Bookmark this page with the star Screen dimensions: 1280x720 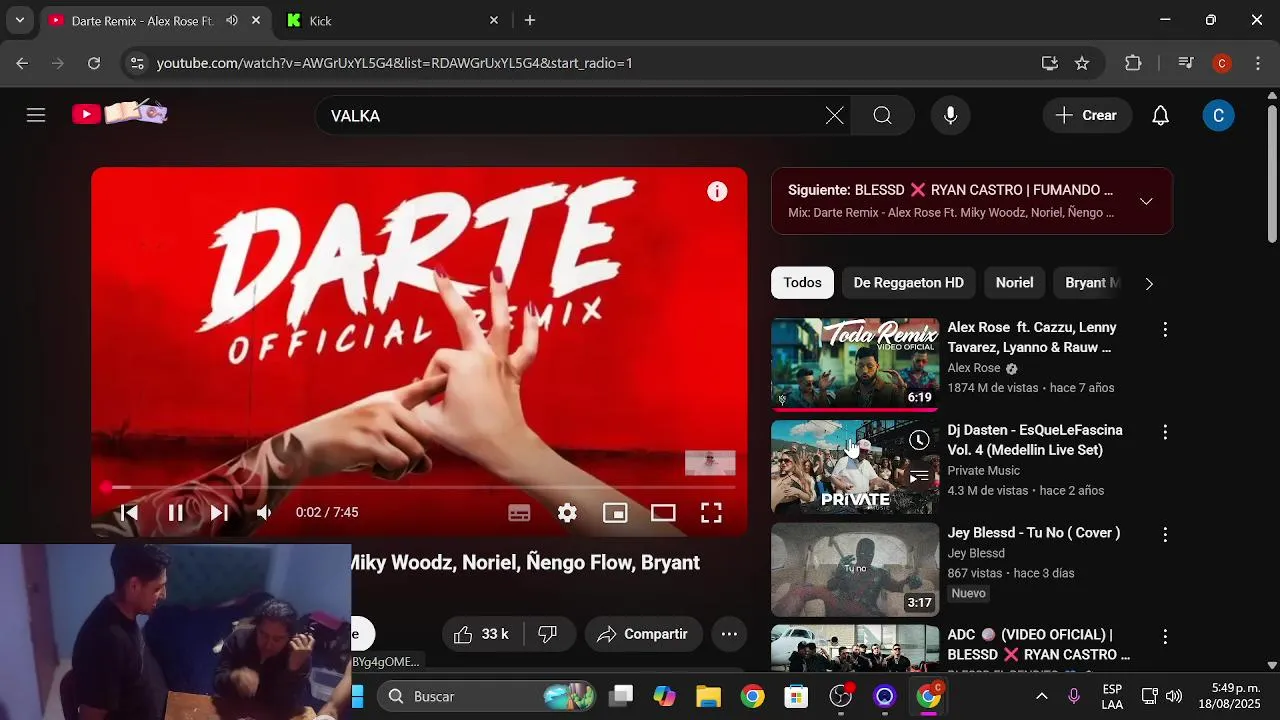point(1082,63)
